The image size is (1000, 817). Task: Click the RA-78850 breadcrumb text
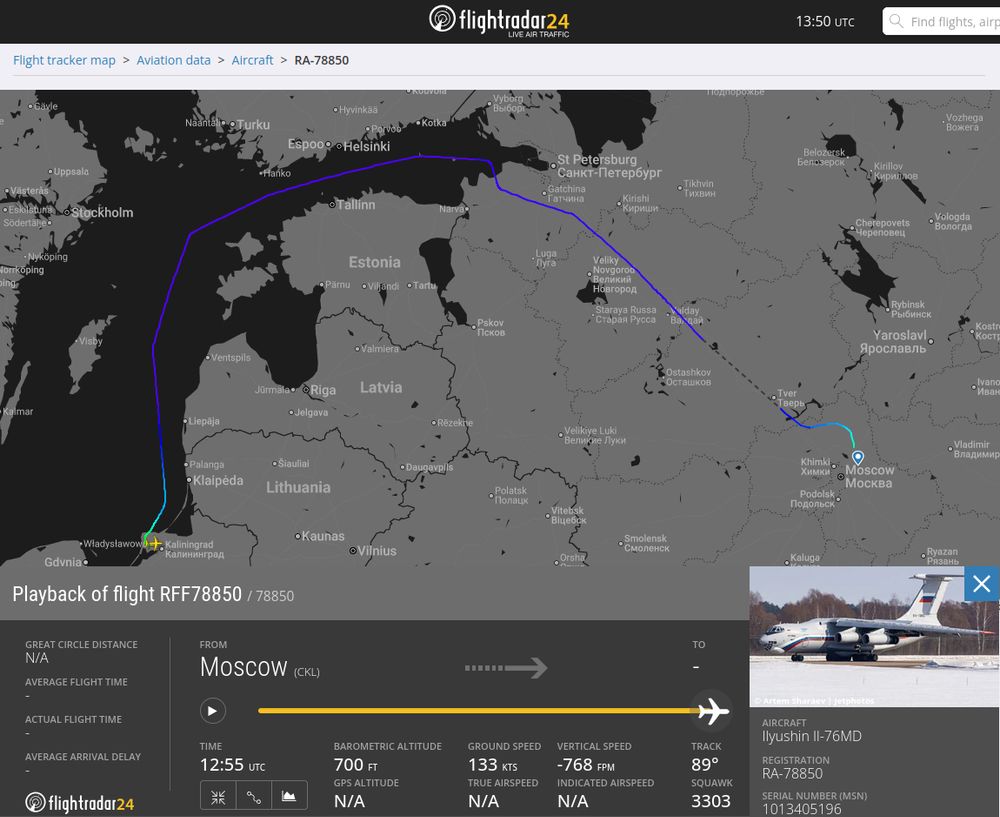tap(321, 60)
